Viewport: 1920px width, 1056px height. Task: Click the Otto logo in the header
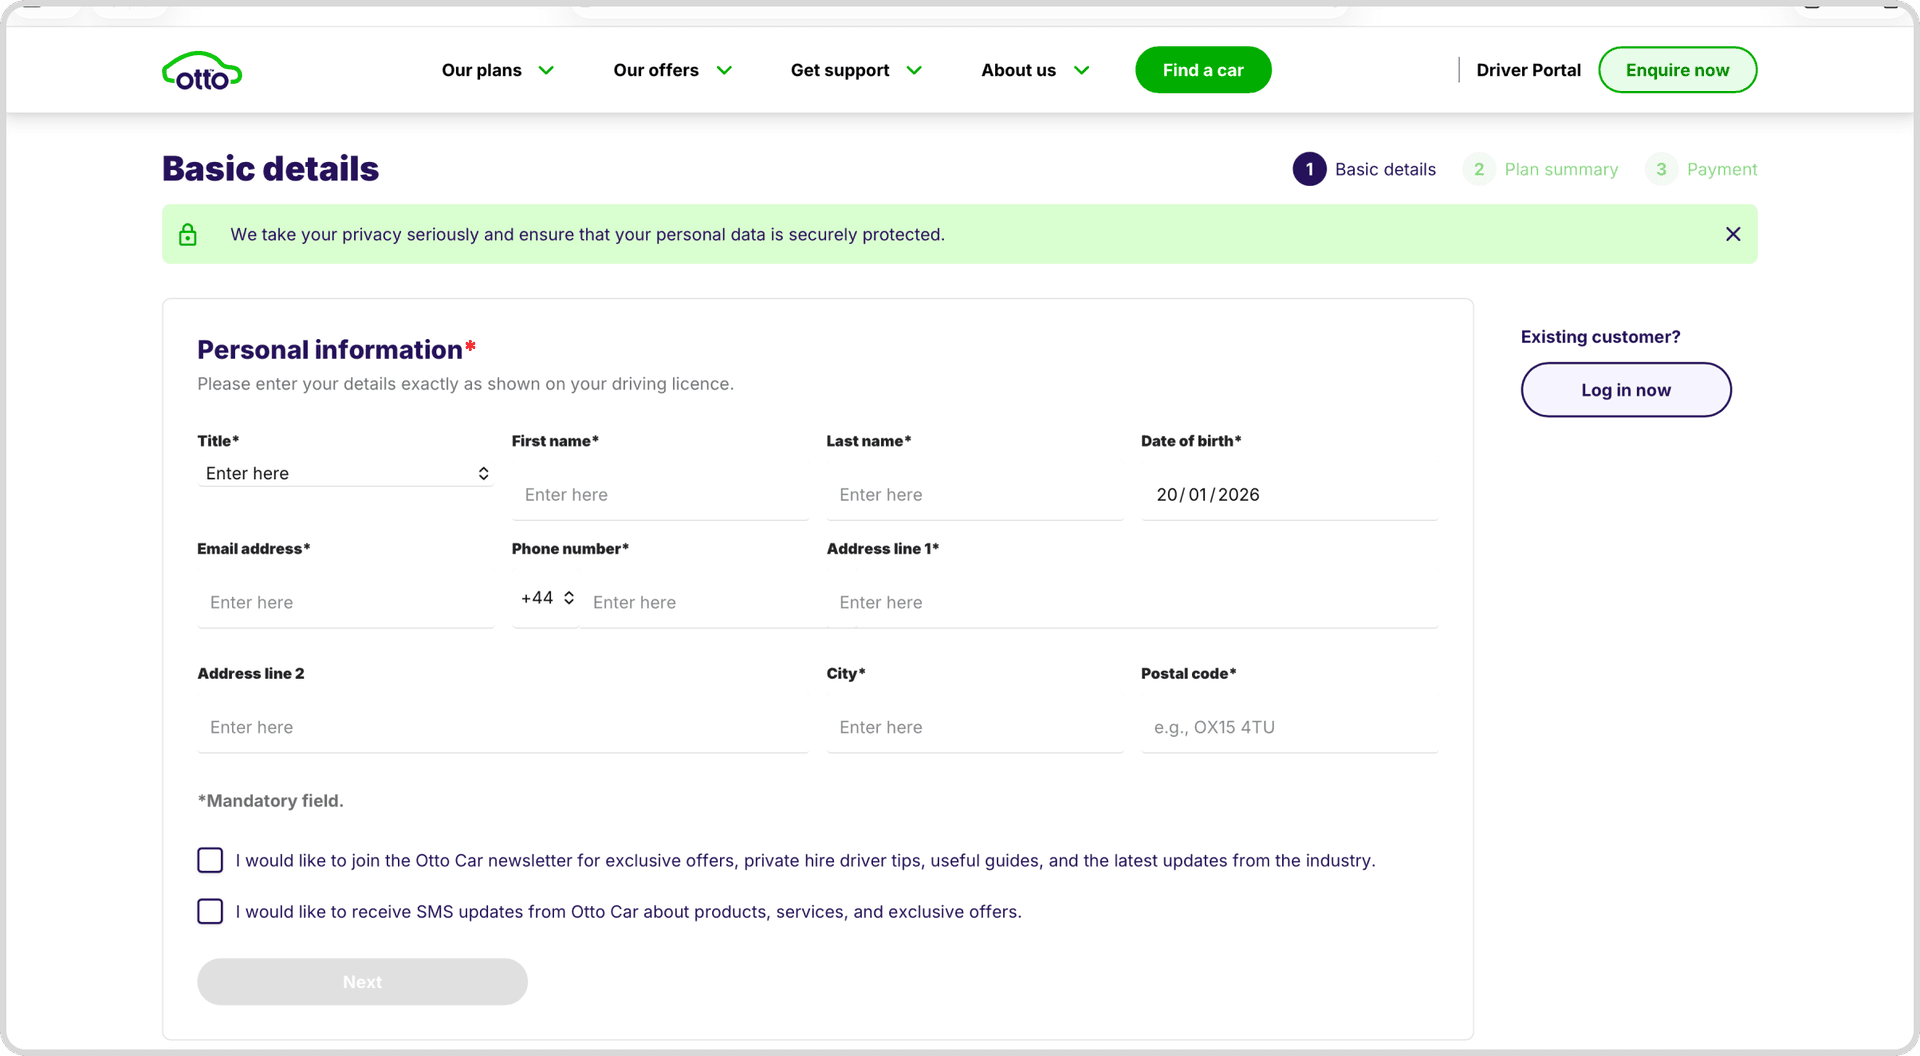(x=202, y=71)
